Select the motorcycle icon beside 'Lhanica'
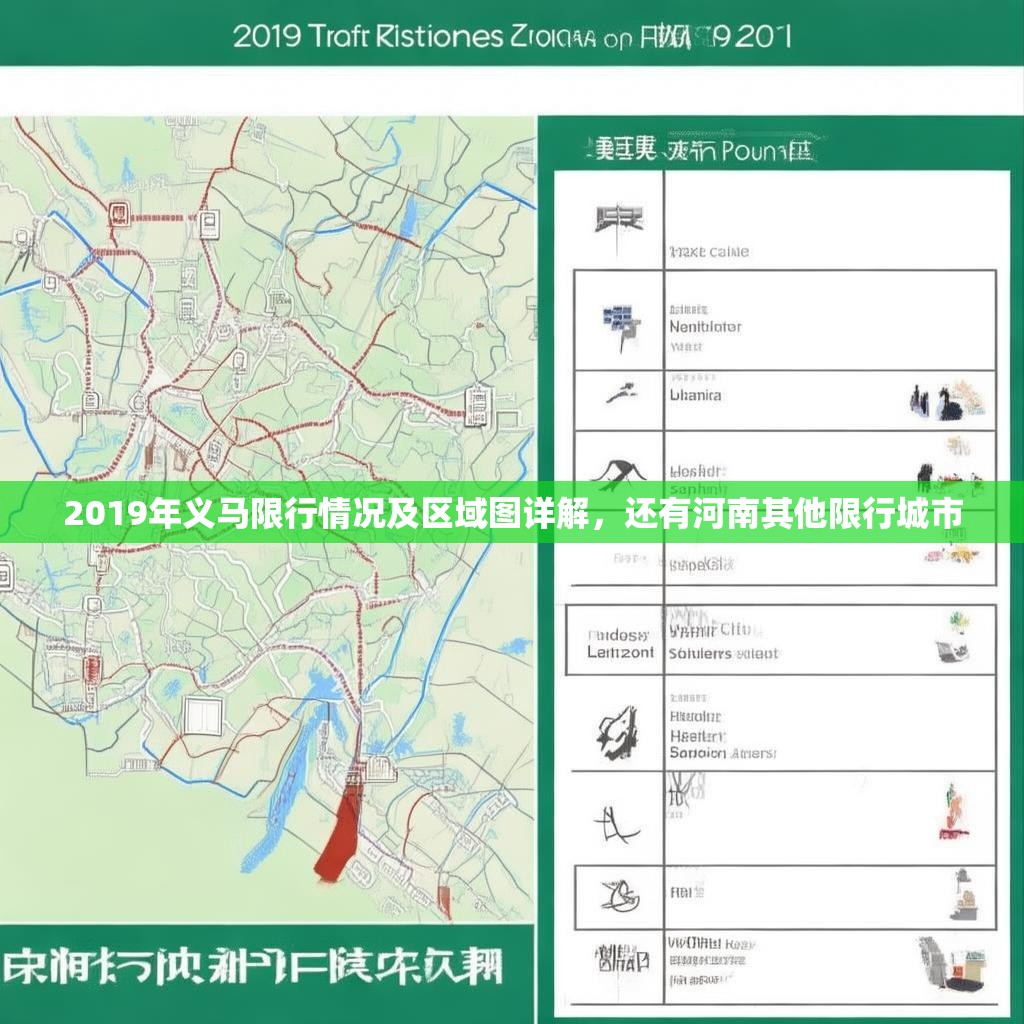The width and height of the screenshot is (1024, 1024). pos(620,390)
